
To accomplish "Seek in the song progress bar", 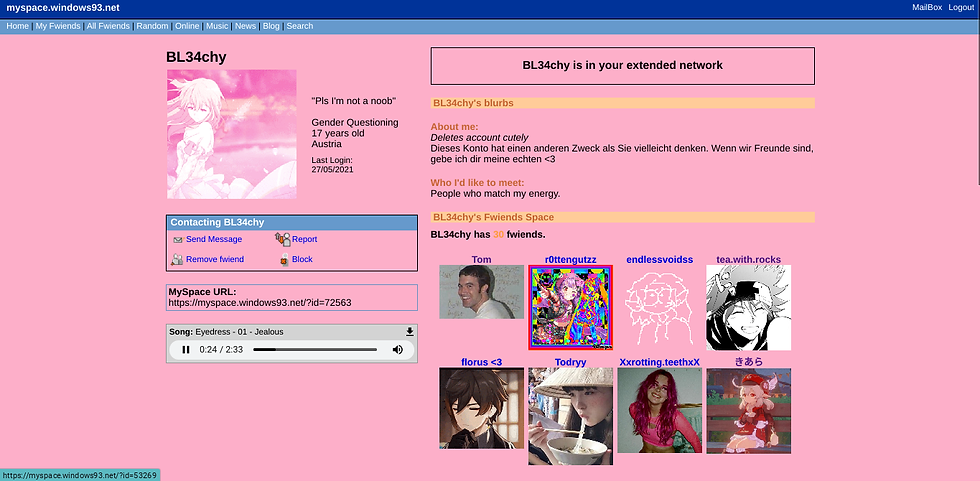I will [x=315, y=350].
